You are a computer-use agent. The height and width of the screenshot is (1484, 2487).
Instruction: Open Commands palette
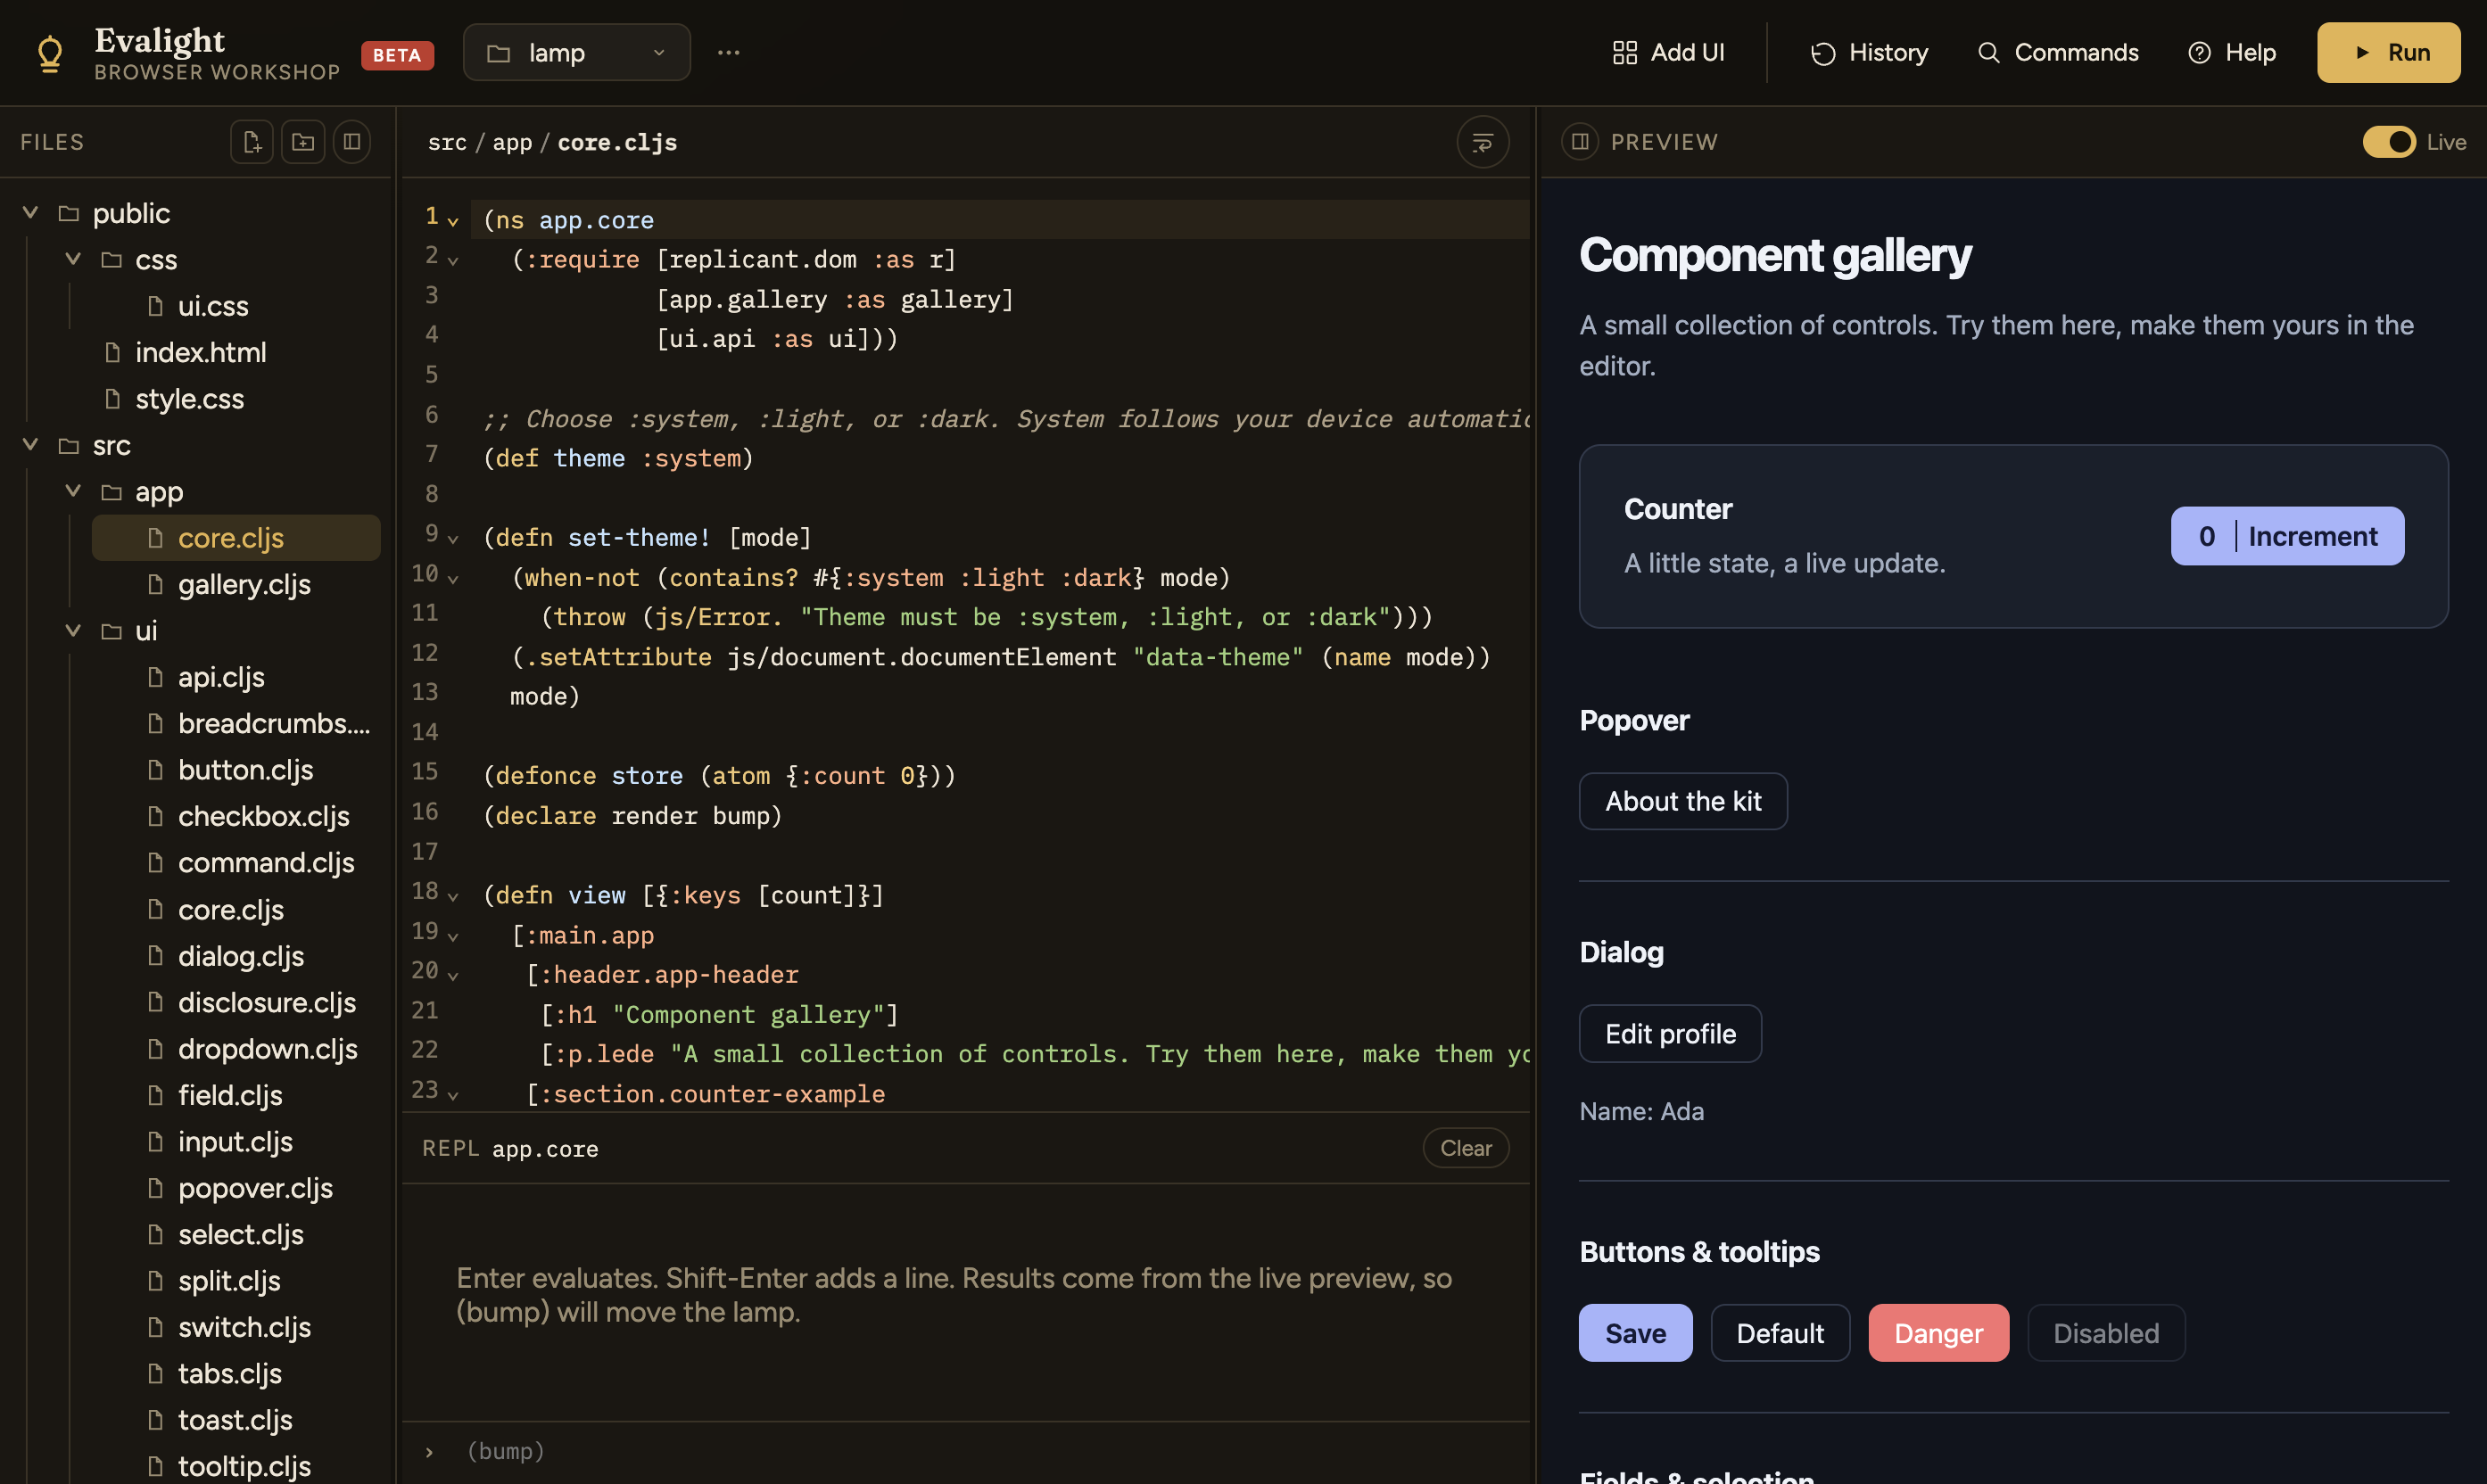[x=2058, y=53]
